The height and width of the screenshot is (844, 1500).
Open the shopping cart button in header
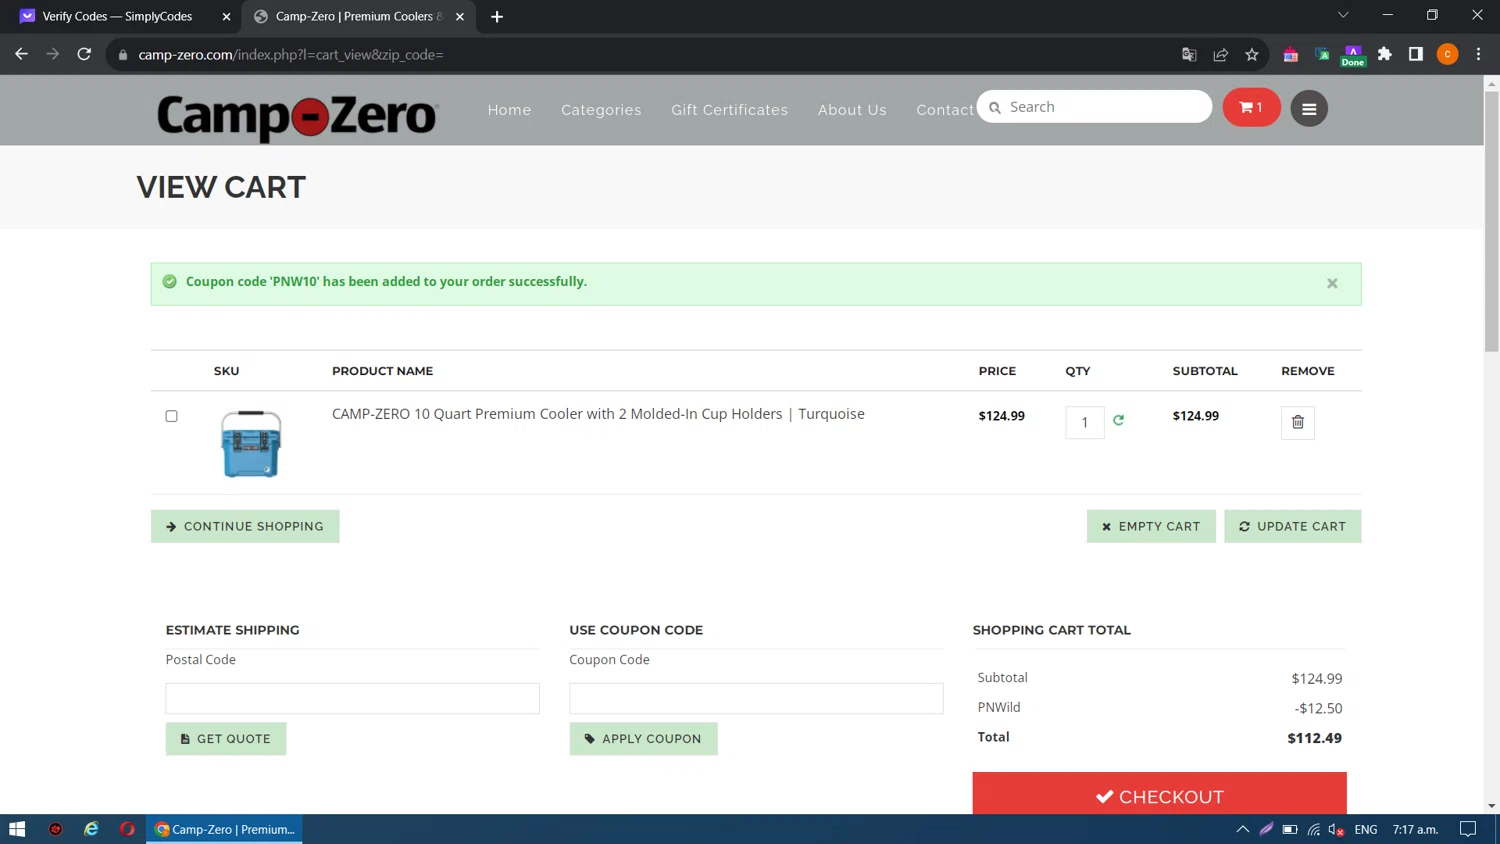tap(1251, 108)
